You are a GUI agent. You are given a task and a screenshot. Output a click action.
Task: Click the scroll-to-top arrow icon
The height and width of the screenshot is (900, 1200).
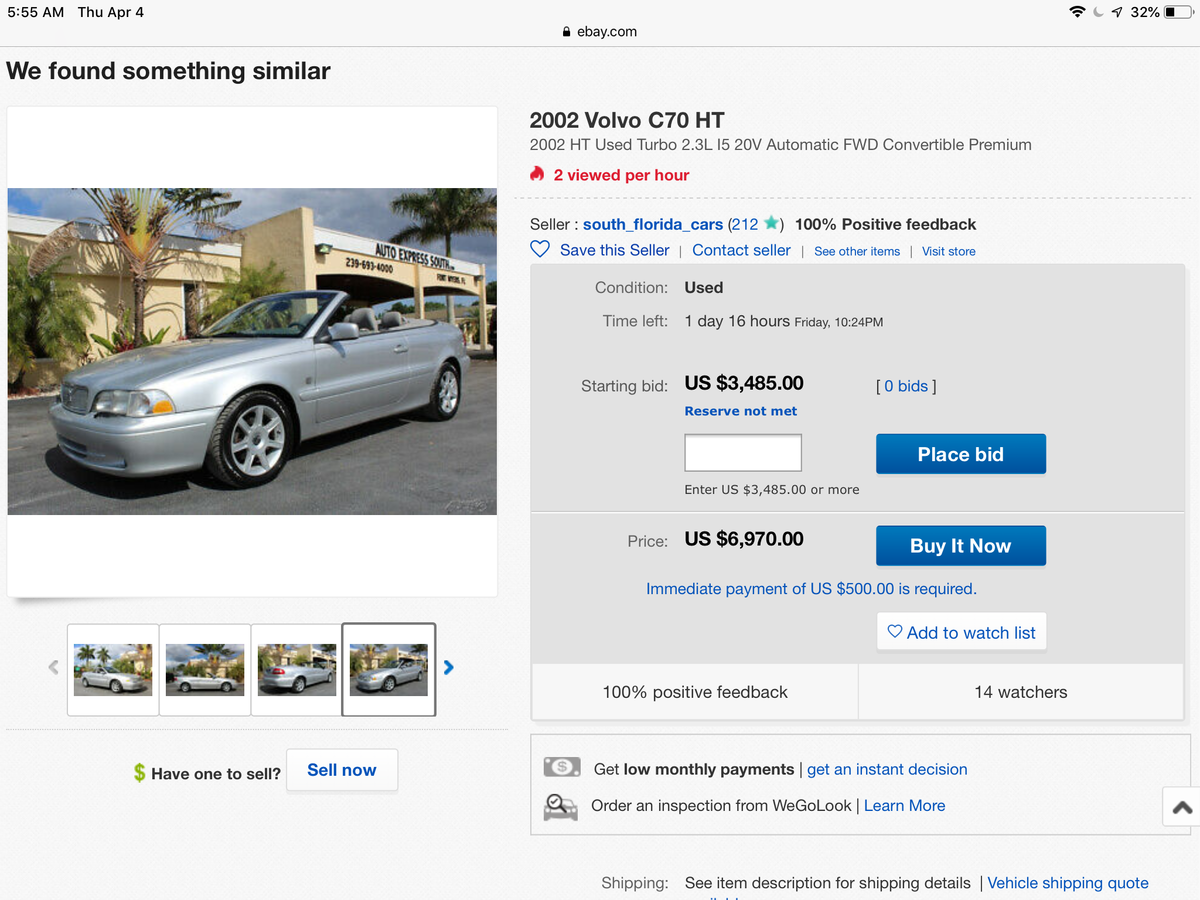(1182, 807)
